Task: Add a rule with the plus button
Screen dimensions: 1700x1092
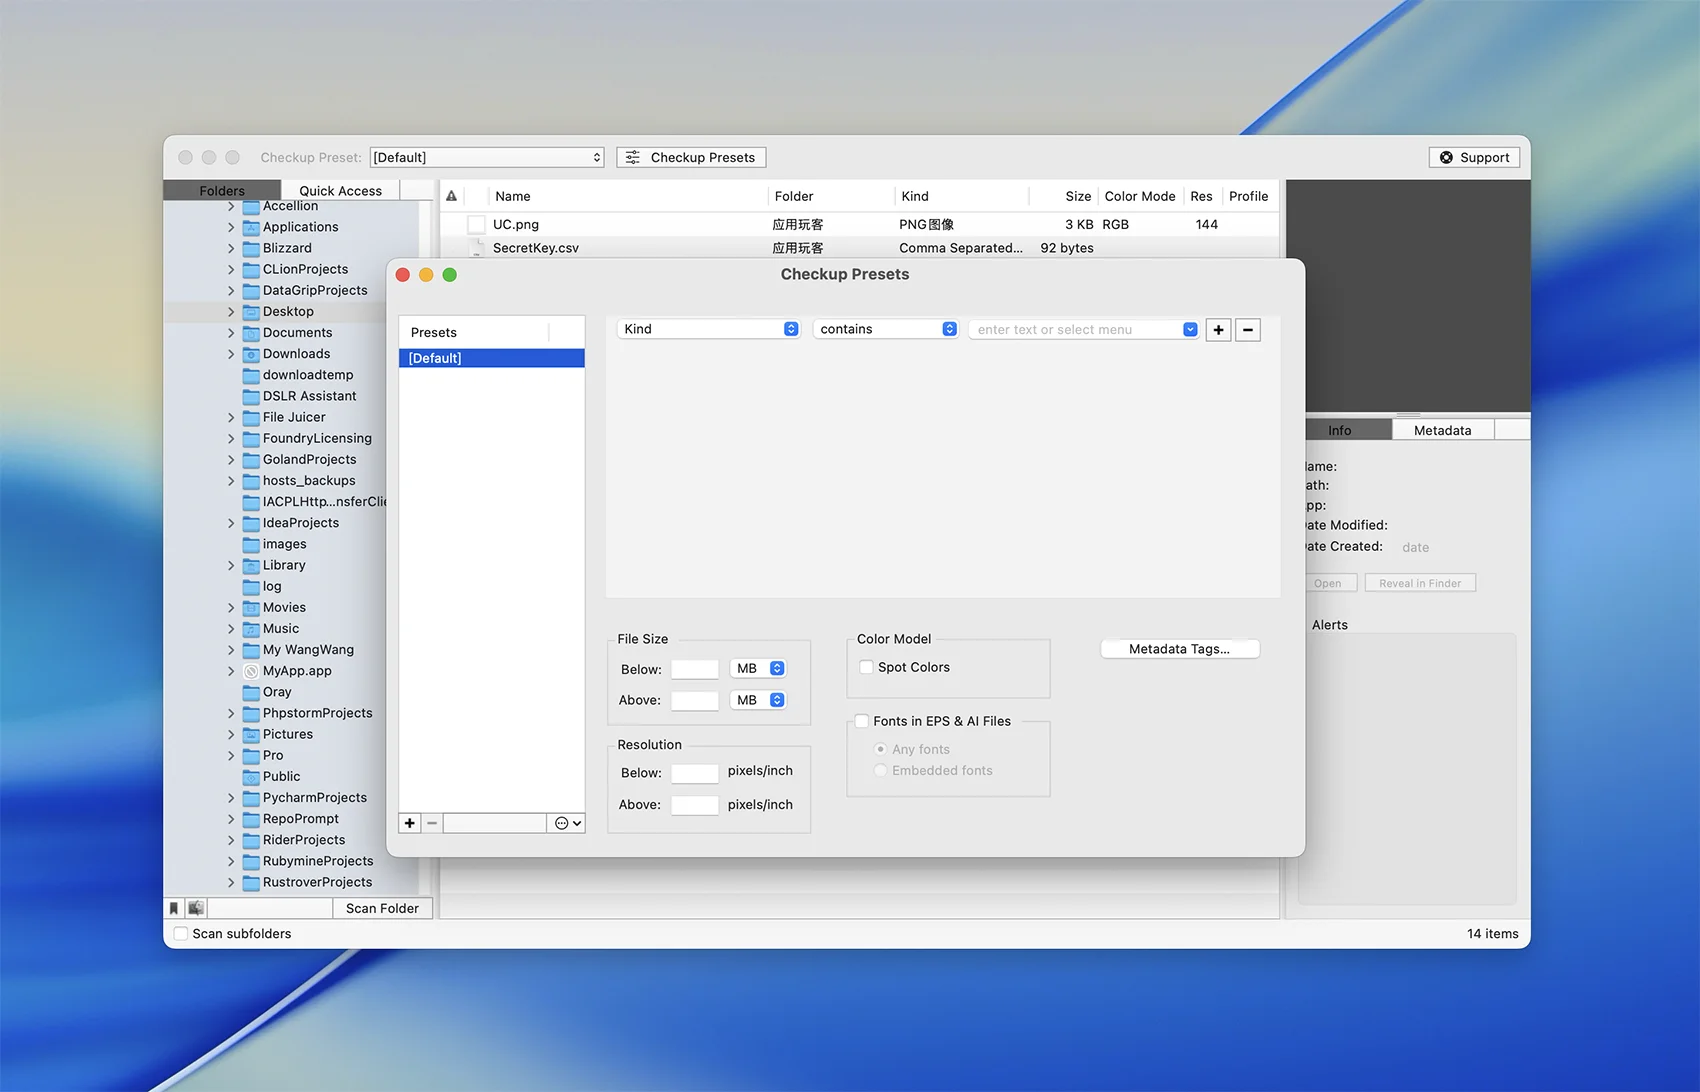Action: (x=1218, y=330)
